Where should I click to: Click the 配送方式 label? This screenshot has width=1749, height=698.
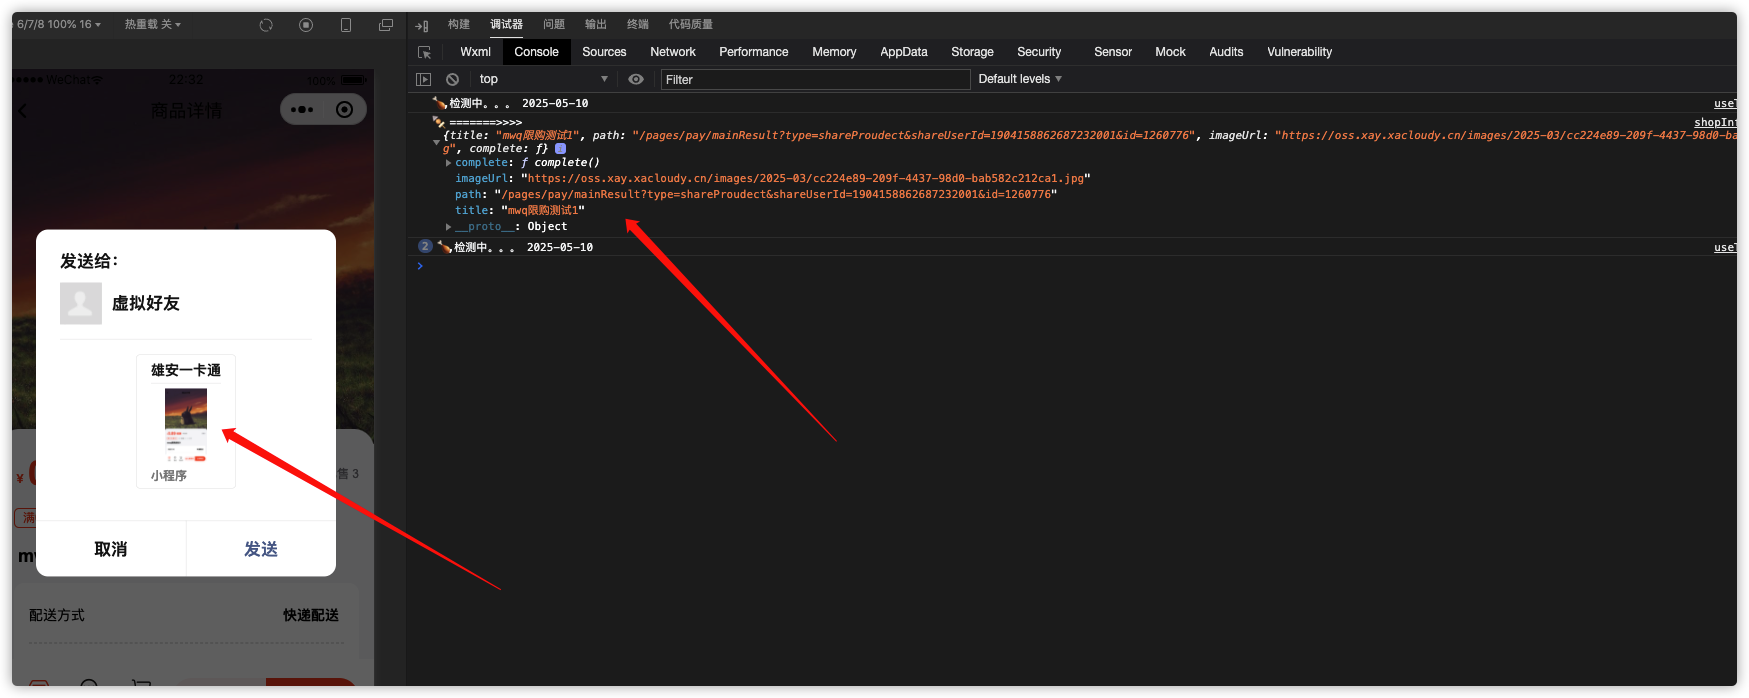57,615
